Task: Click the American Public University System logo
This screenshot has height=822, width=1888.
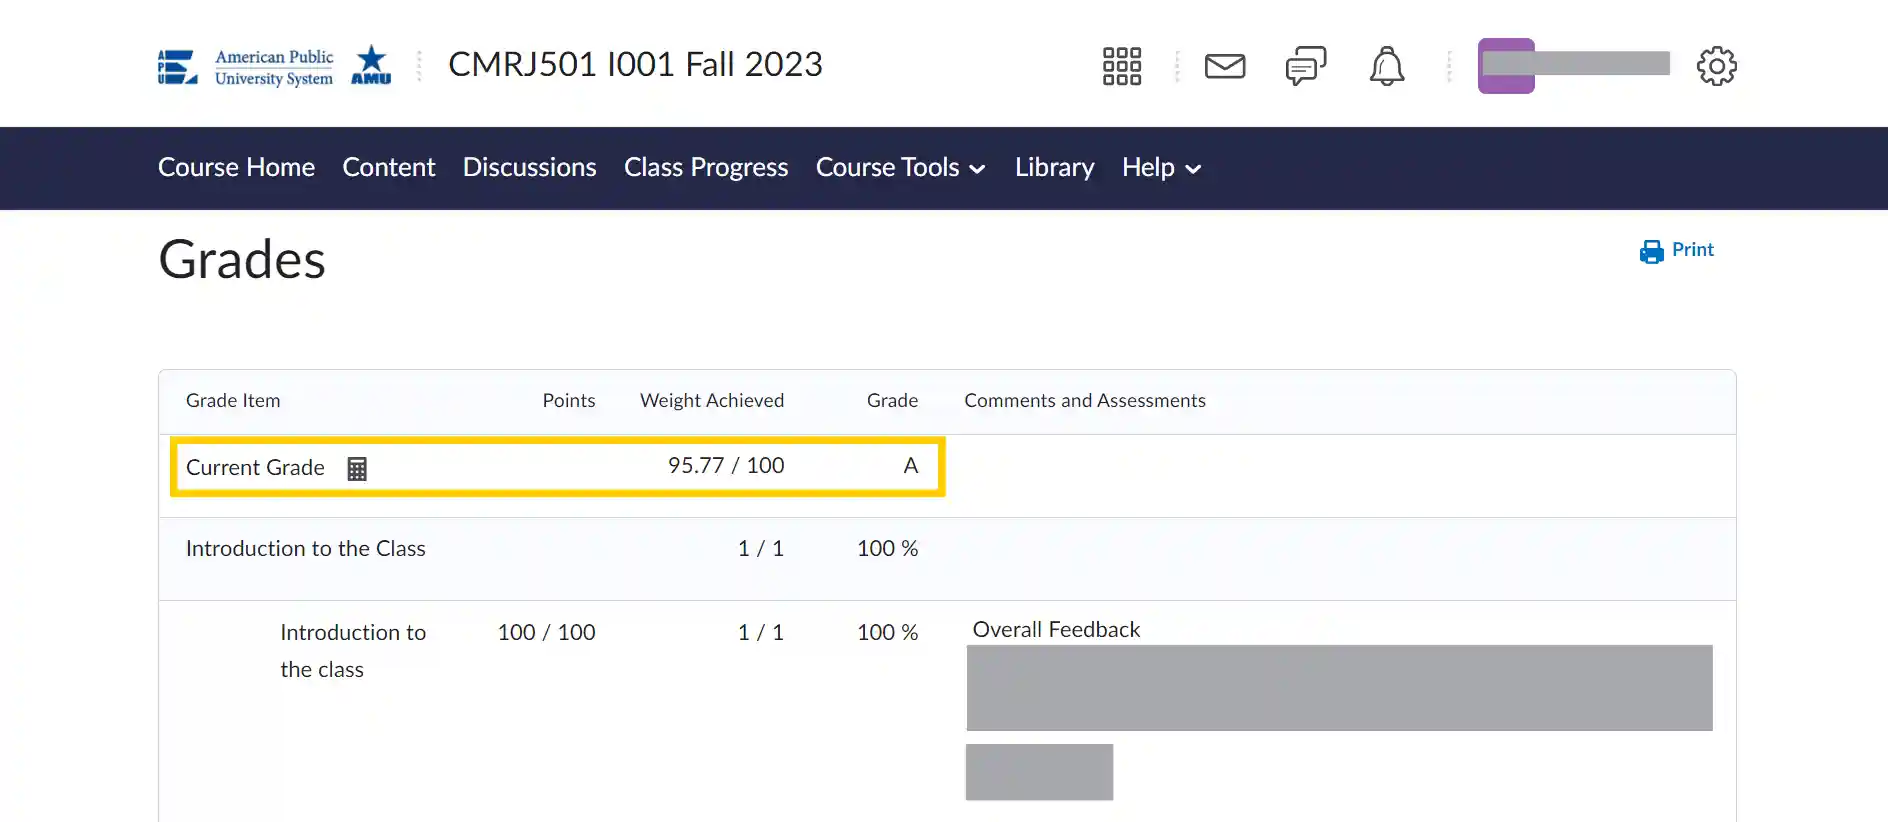Action: [246, 67]
